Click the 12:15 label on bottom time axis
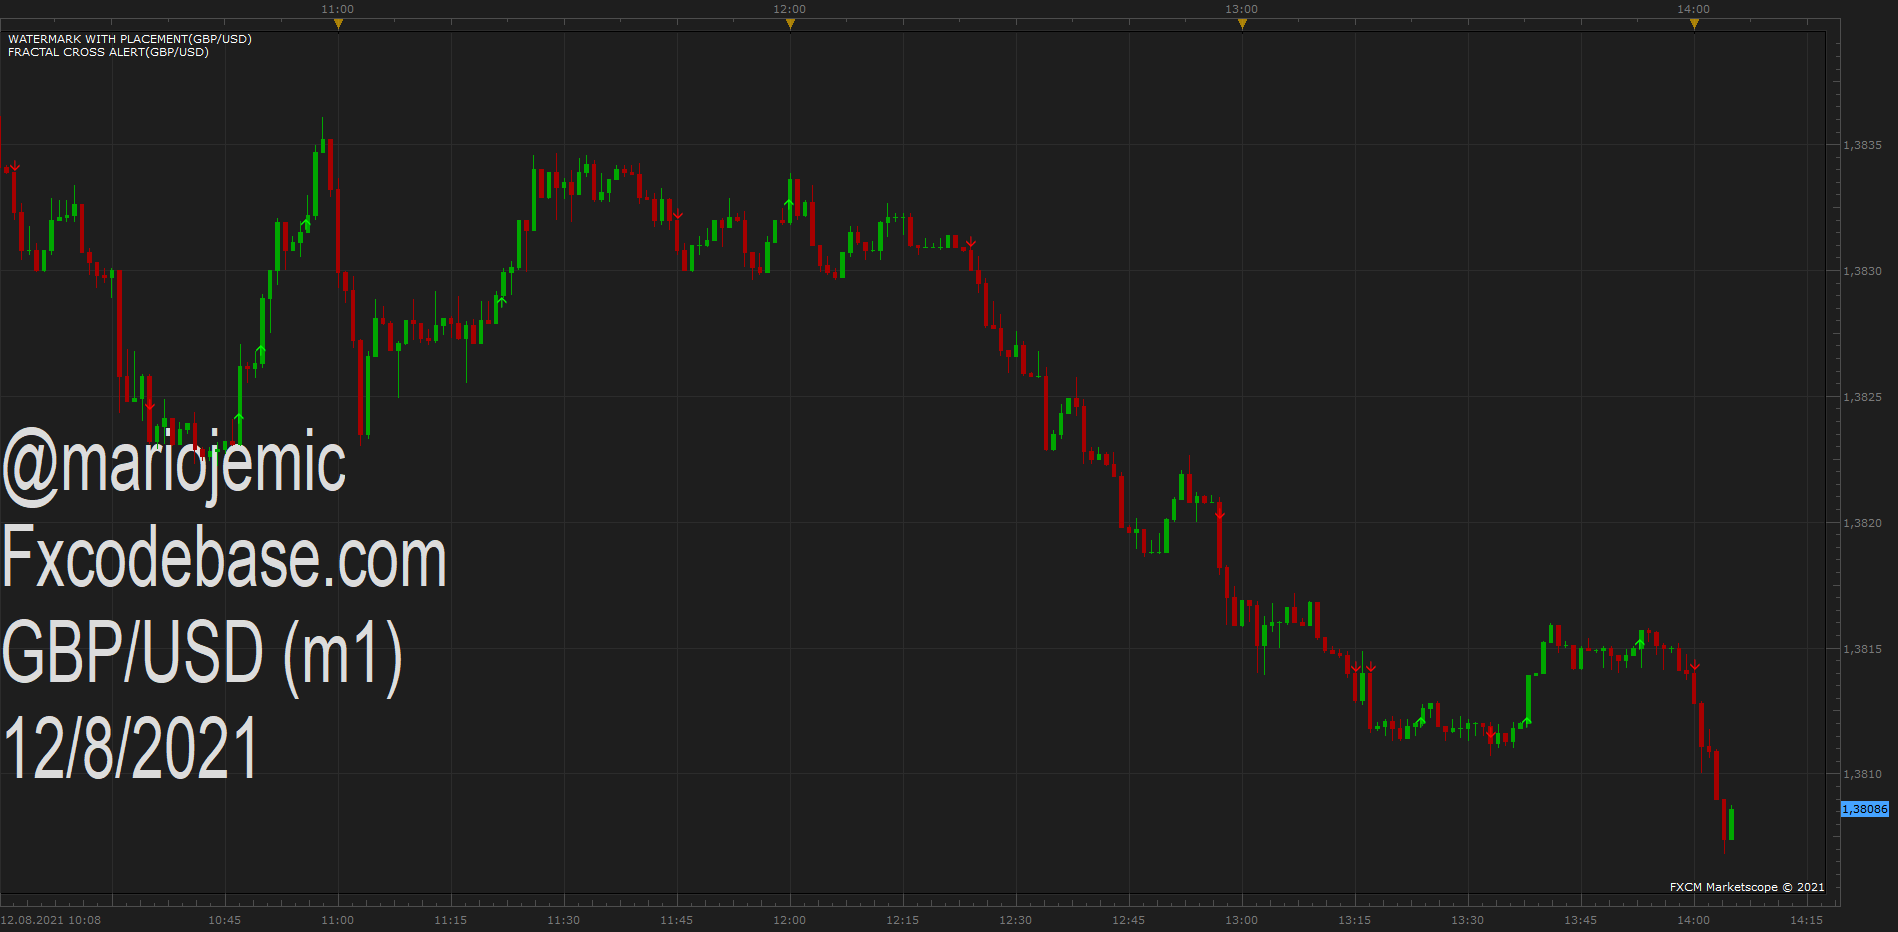 pyautogui.click(x=902, y=920)
